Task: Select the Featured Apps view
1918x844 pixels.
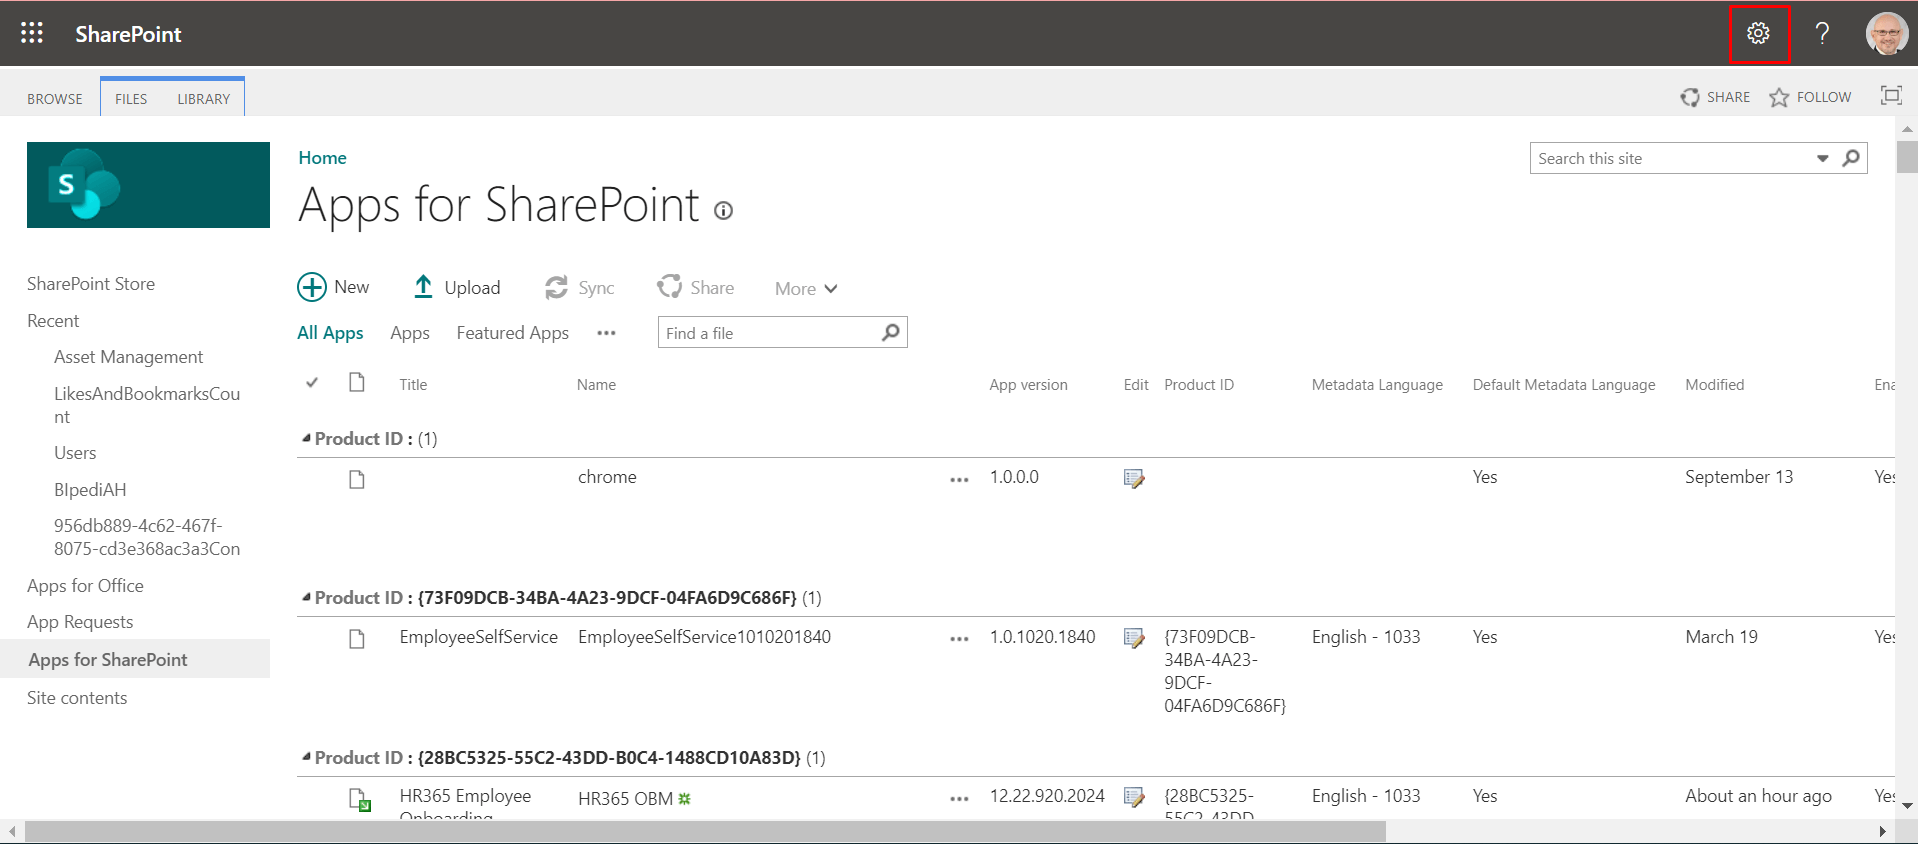Action: click(513, 333)
